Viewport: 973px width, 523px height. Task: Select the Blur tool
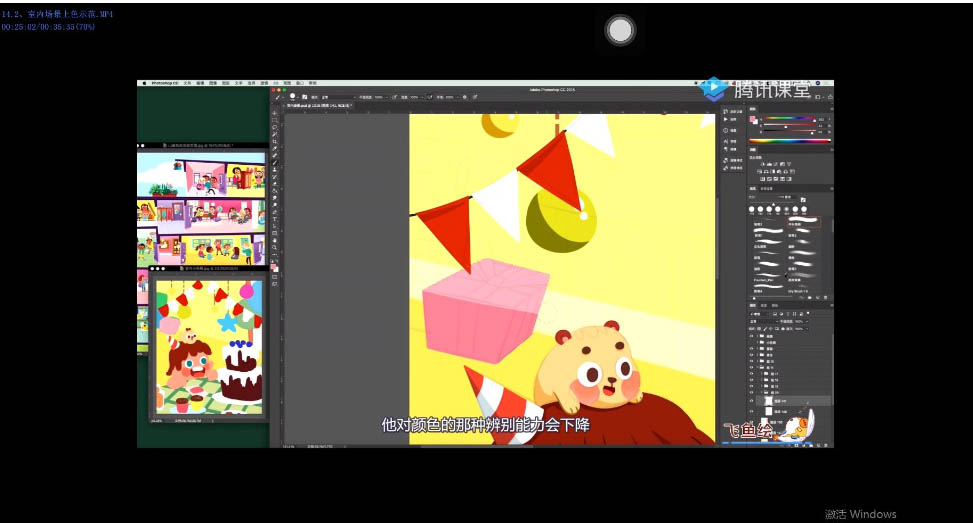(274, 198)
